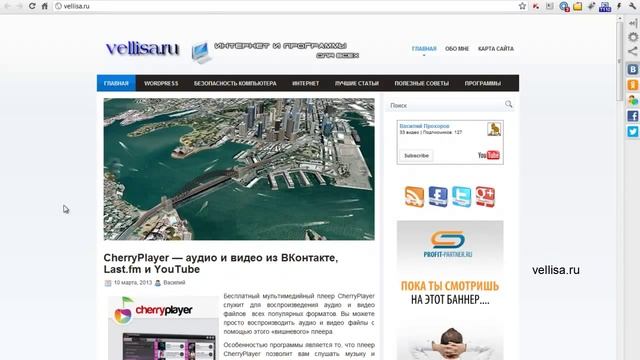
Task: Click the share icon in right sidebar
Action: (633, 51)
